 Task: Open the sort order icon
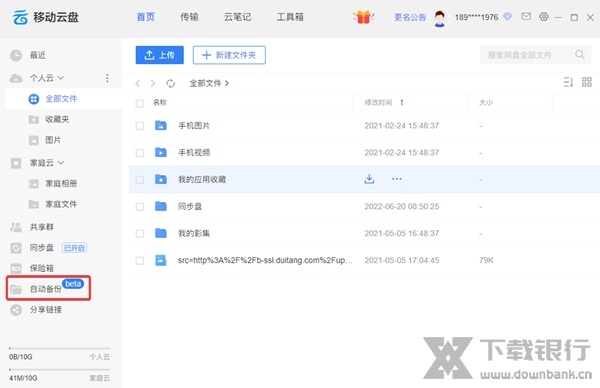[568, 82]
